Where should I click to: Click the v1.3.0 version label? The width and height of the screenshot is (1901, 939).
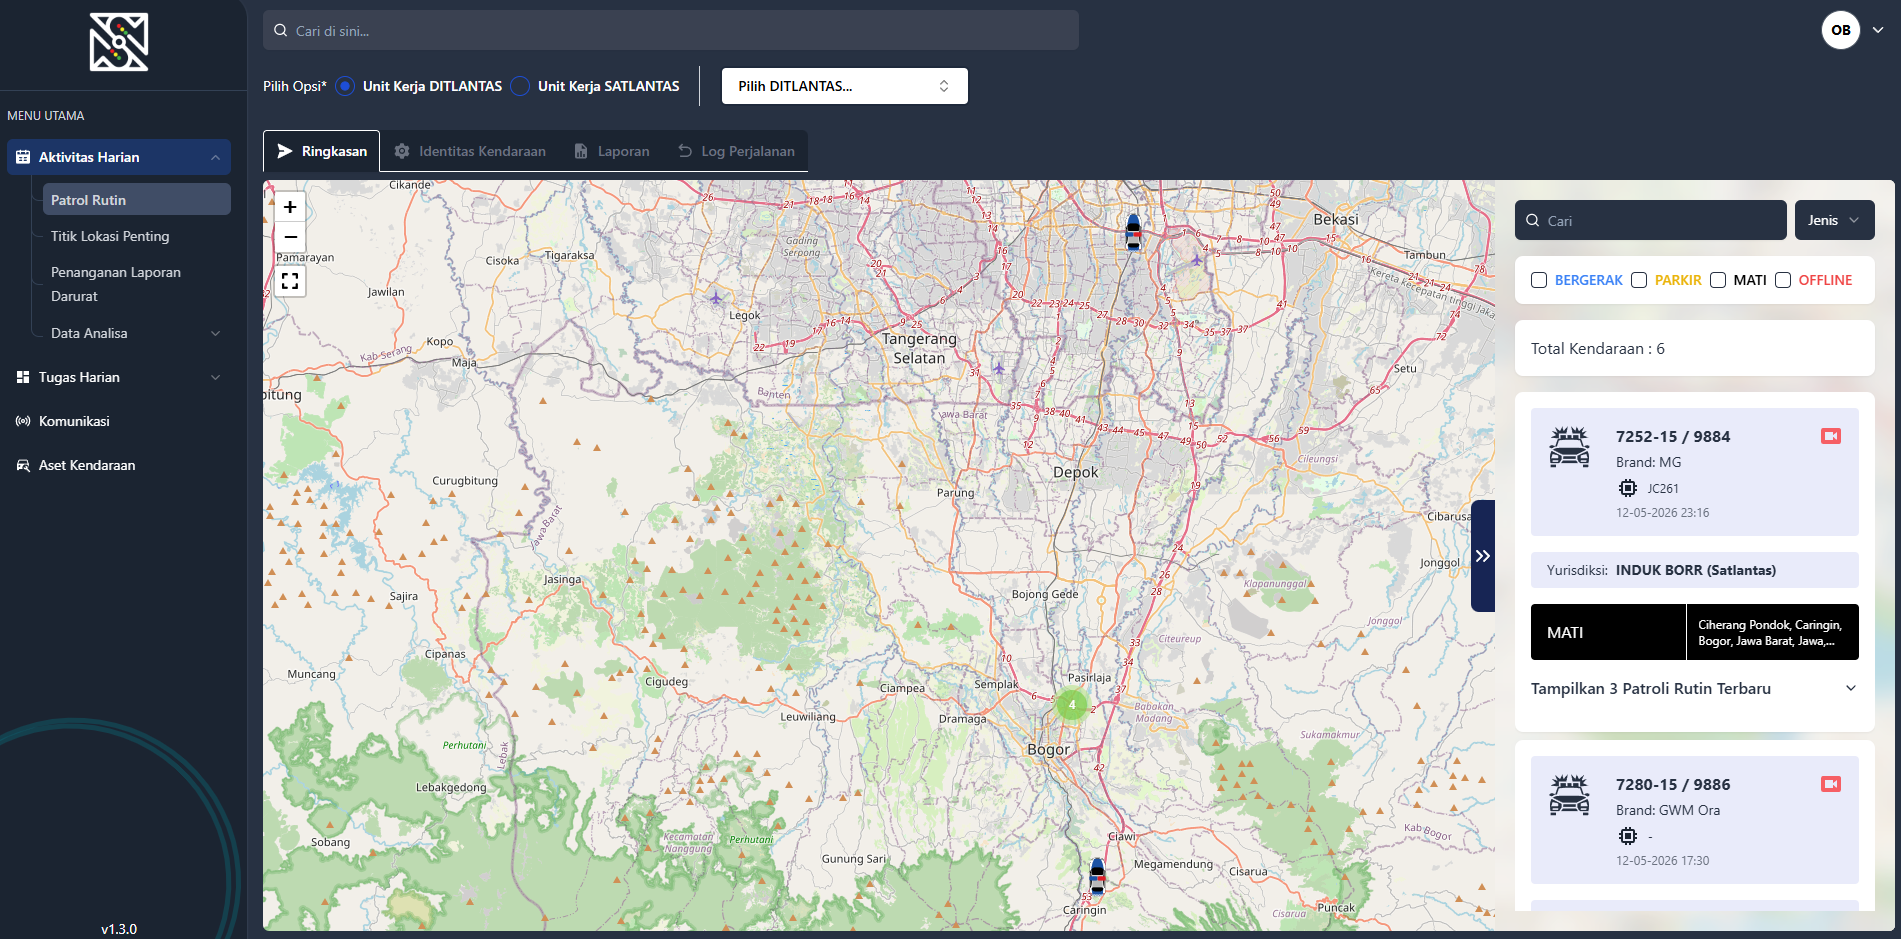tap(119, 929)
